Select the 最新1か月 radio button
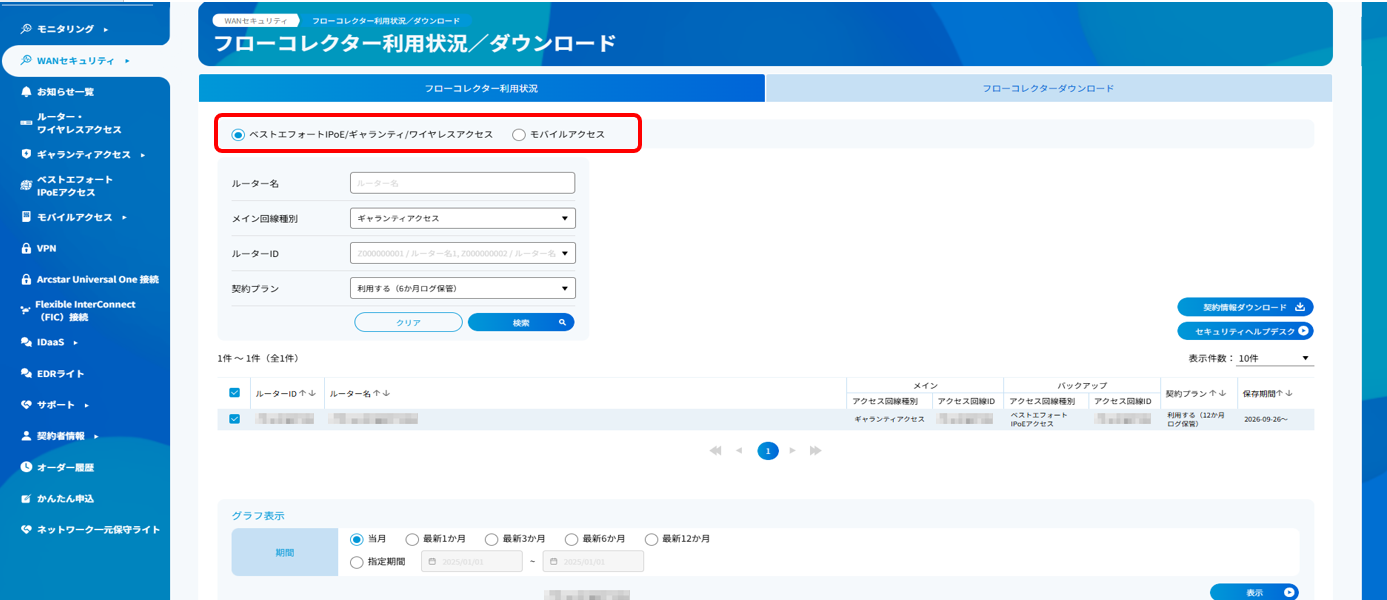Viewport: 1387px width, 600px height. (x=412, y=539)
